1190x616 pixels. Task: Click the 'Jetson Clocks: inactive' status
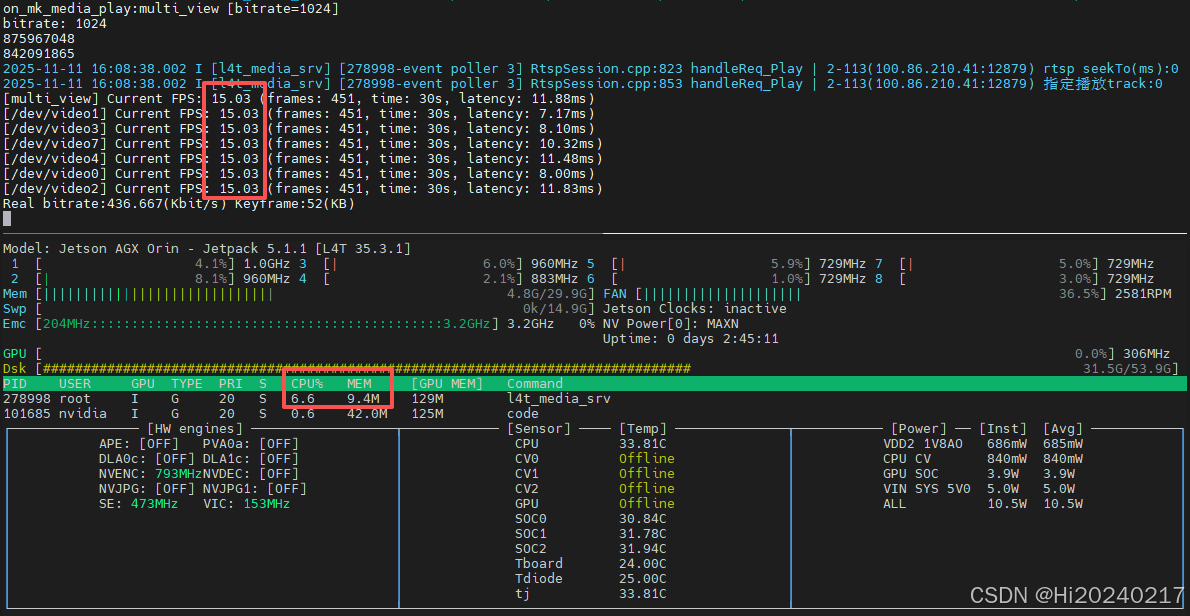coord(694,309)
